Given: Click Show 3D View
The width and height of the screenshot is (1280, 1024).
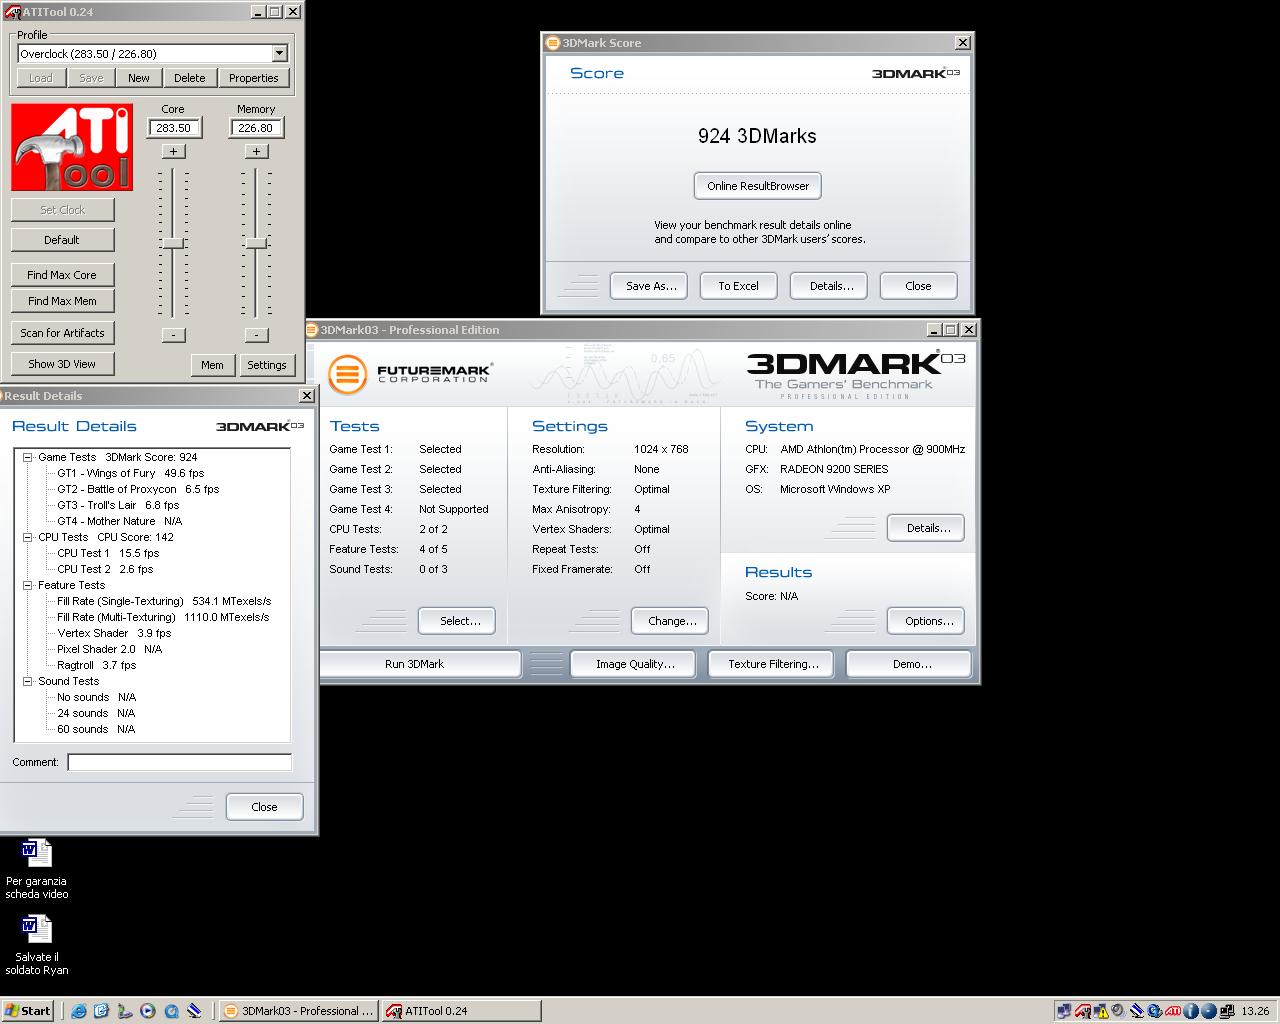Looking at the screenshot, I should pos(62,364).
